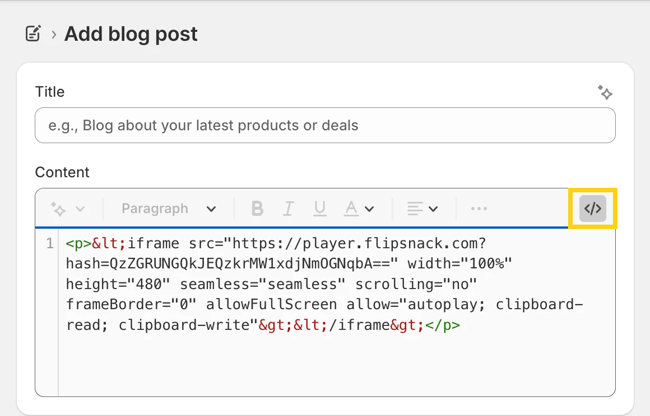The height and width of the screenshot is (416, 650).
Task: Click the AI magic icon in Content toolbar
Action: (58, 209)
